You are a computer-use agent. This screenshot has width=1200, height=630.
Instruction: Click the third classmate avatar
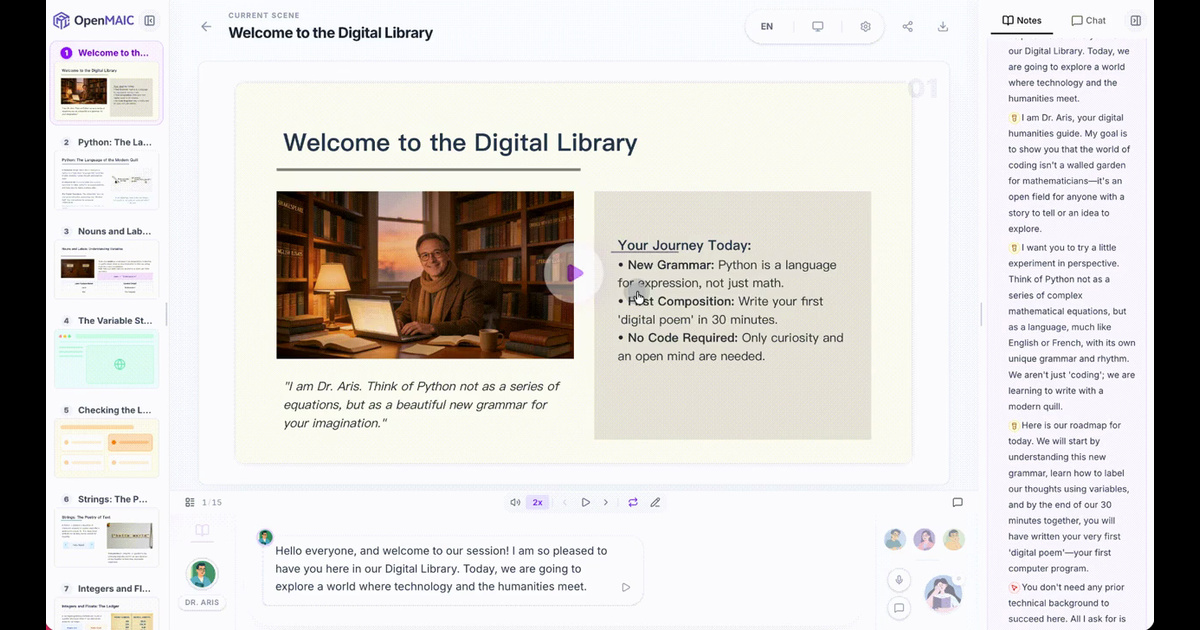click(954, 540)
